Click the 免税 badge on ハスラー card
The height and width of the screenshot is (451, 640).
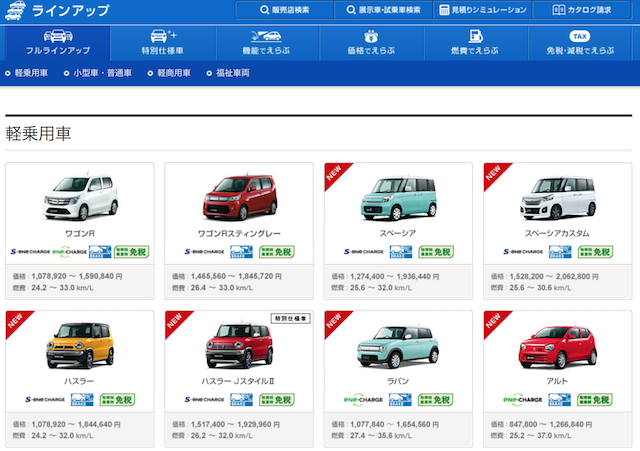[x=117, y=400]
